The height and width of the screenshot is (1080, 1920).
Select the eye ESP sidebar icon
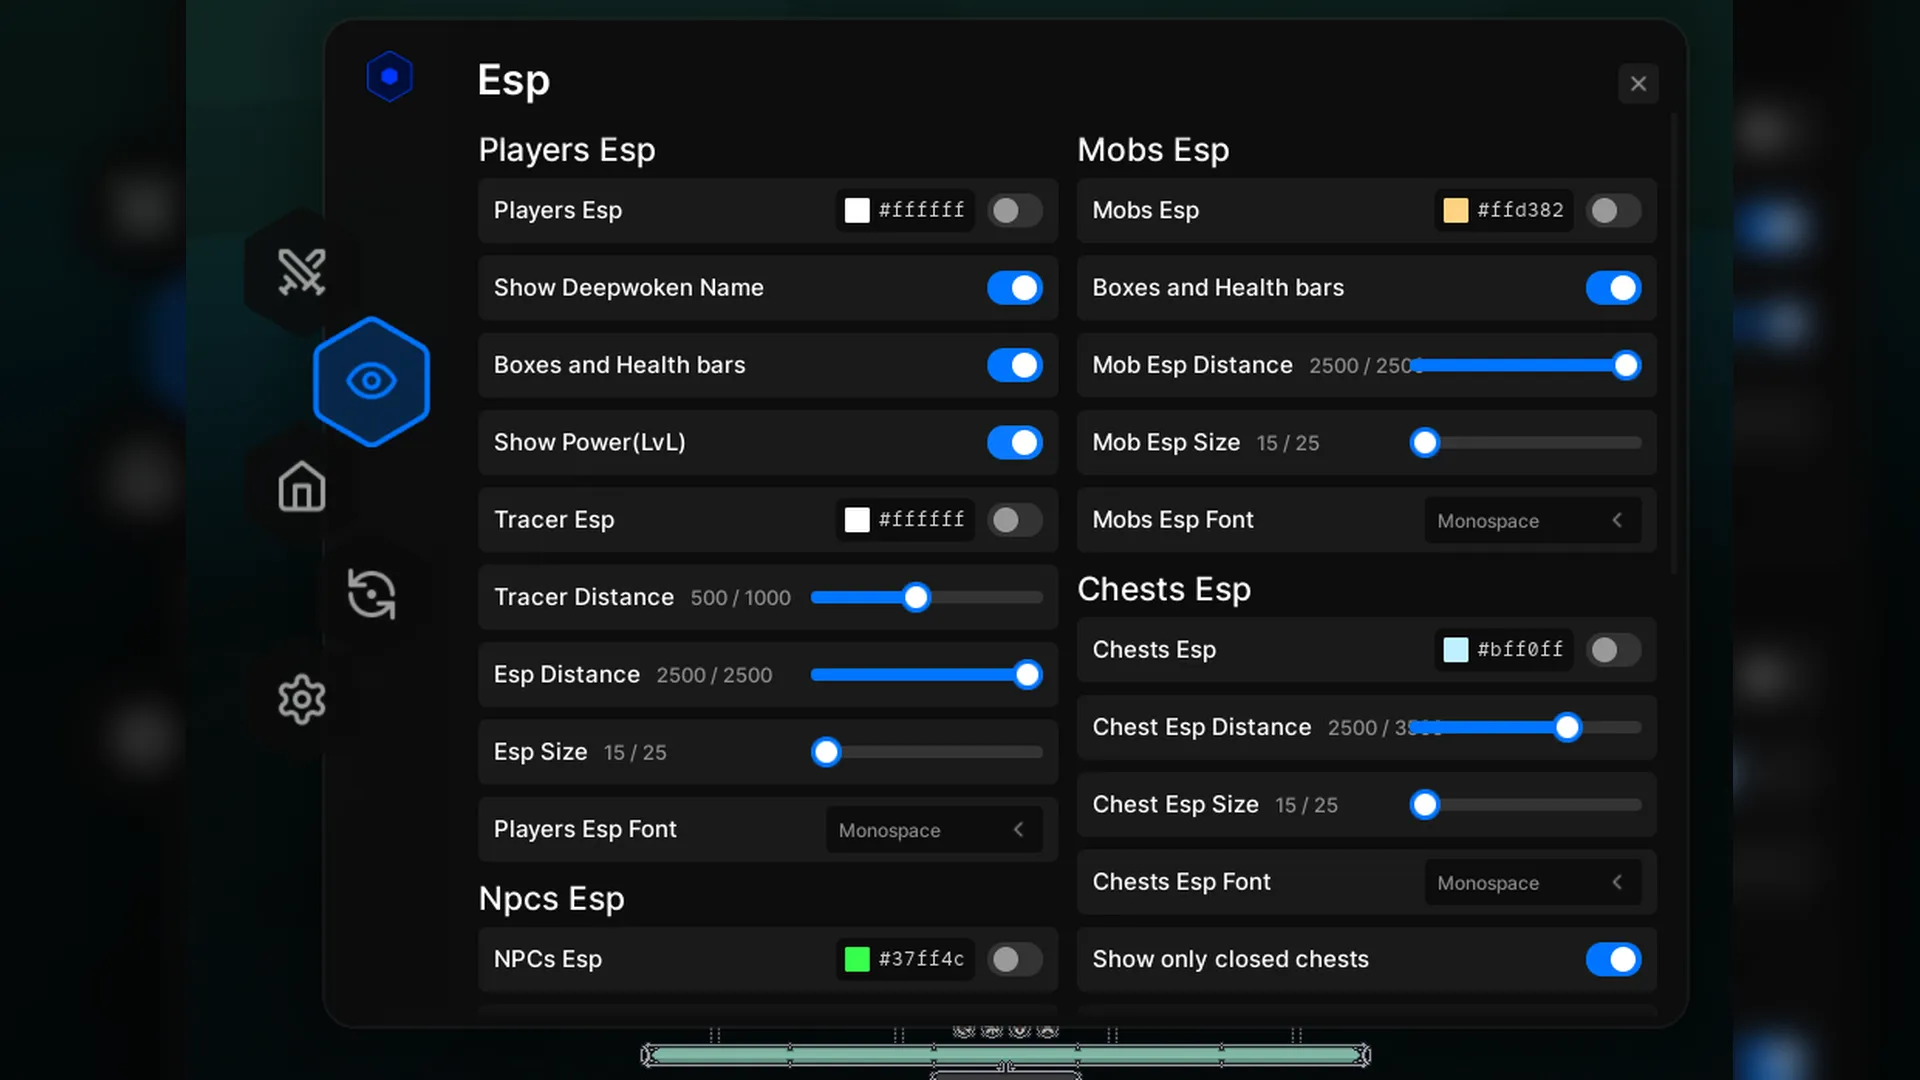coord(371,381)
